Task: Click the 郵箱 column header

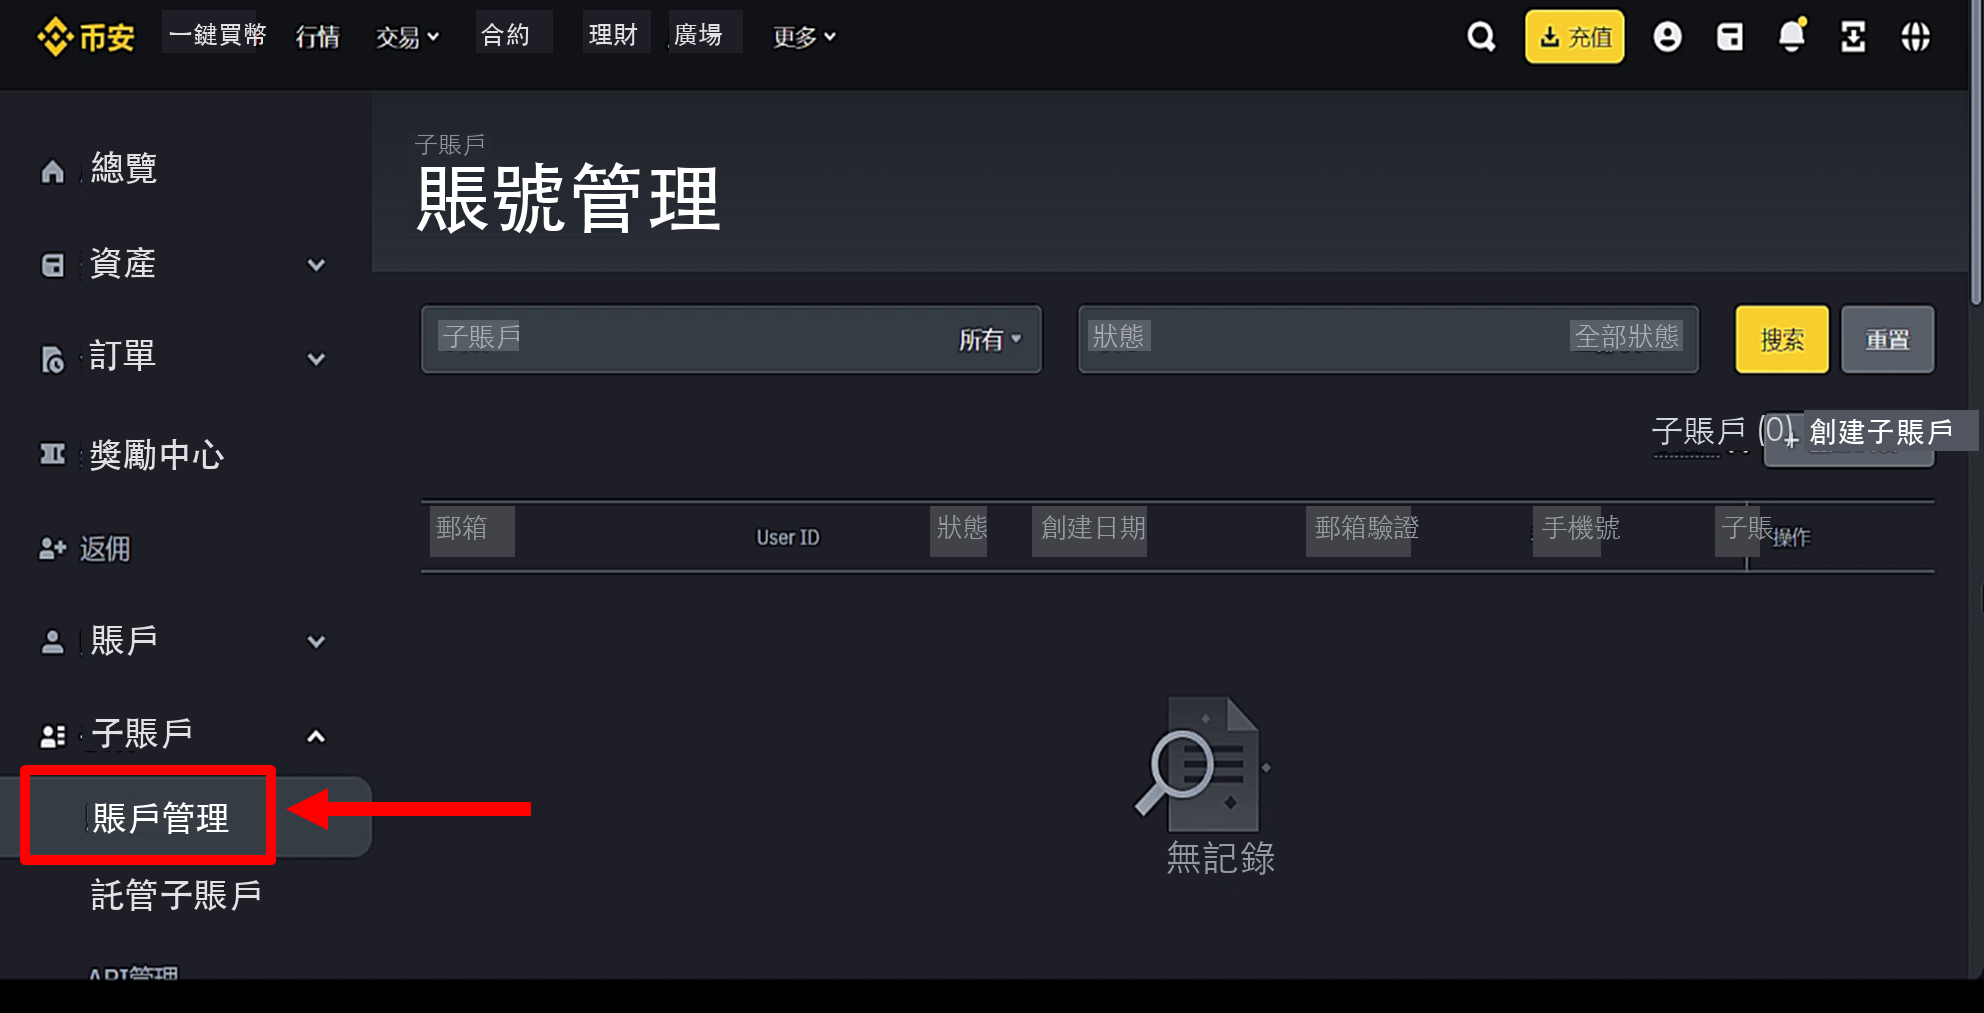Action: pyautogui.click(x=462, y=527)
